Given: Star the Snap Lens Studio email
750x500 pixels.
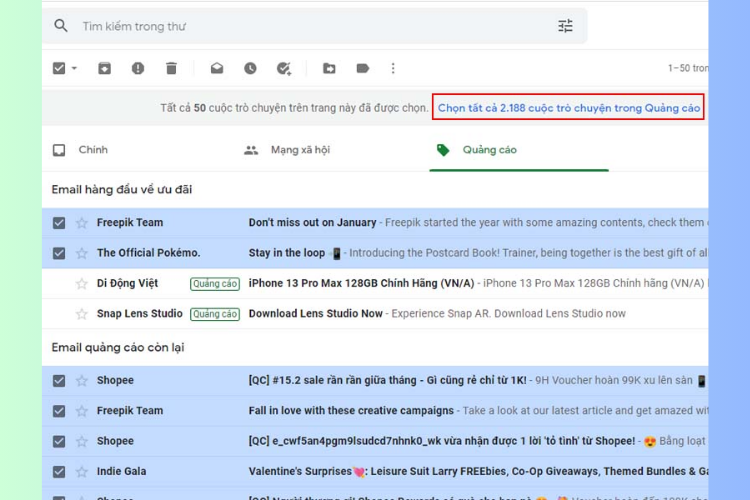Looking at the screenshot, I should [x=82, y=314].
